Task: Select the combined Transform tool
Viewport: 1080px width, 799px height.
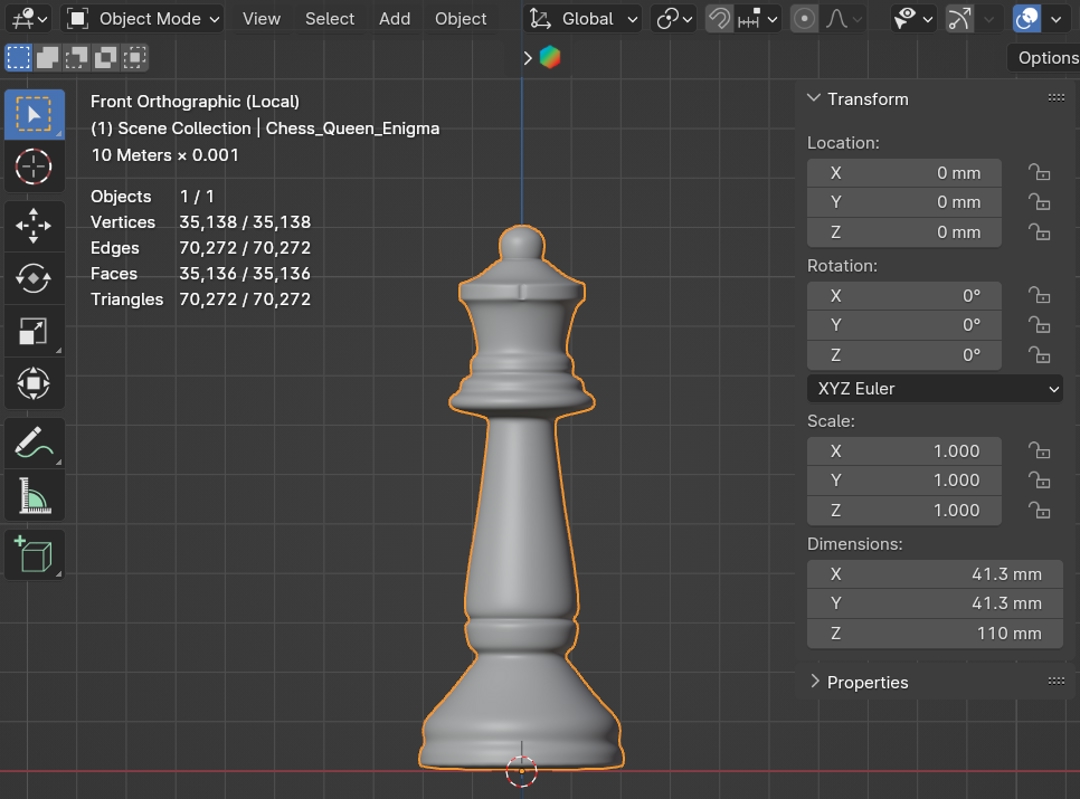Action: point(34,384)
